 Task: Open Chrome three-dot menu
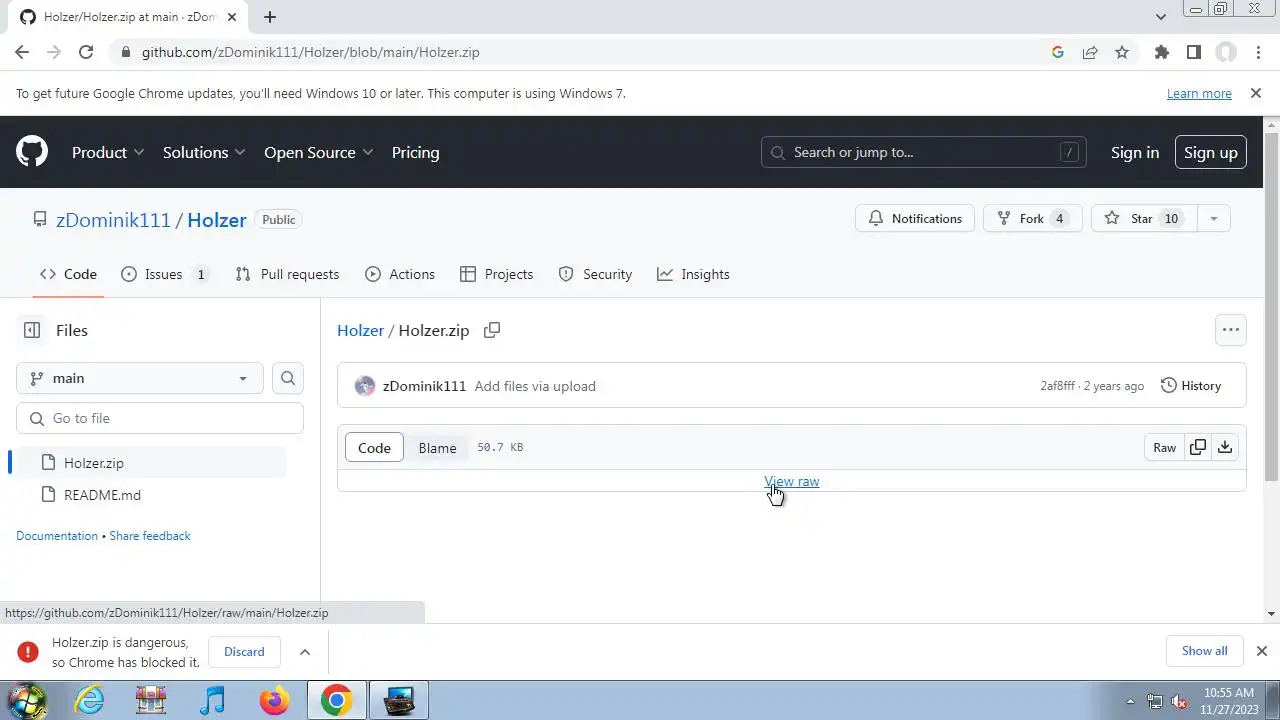click(x=1256, y=52)
